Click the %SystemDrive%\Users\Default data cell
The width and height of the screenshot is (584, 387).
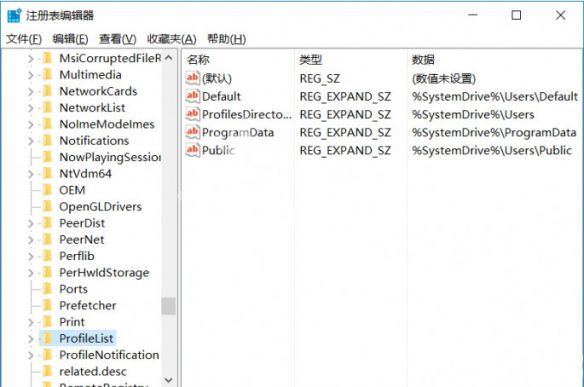(495, 96)
